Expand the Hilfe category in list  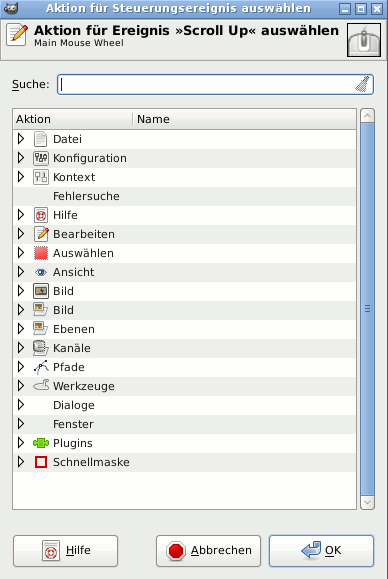coord(21,215)
